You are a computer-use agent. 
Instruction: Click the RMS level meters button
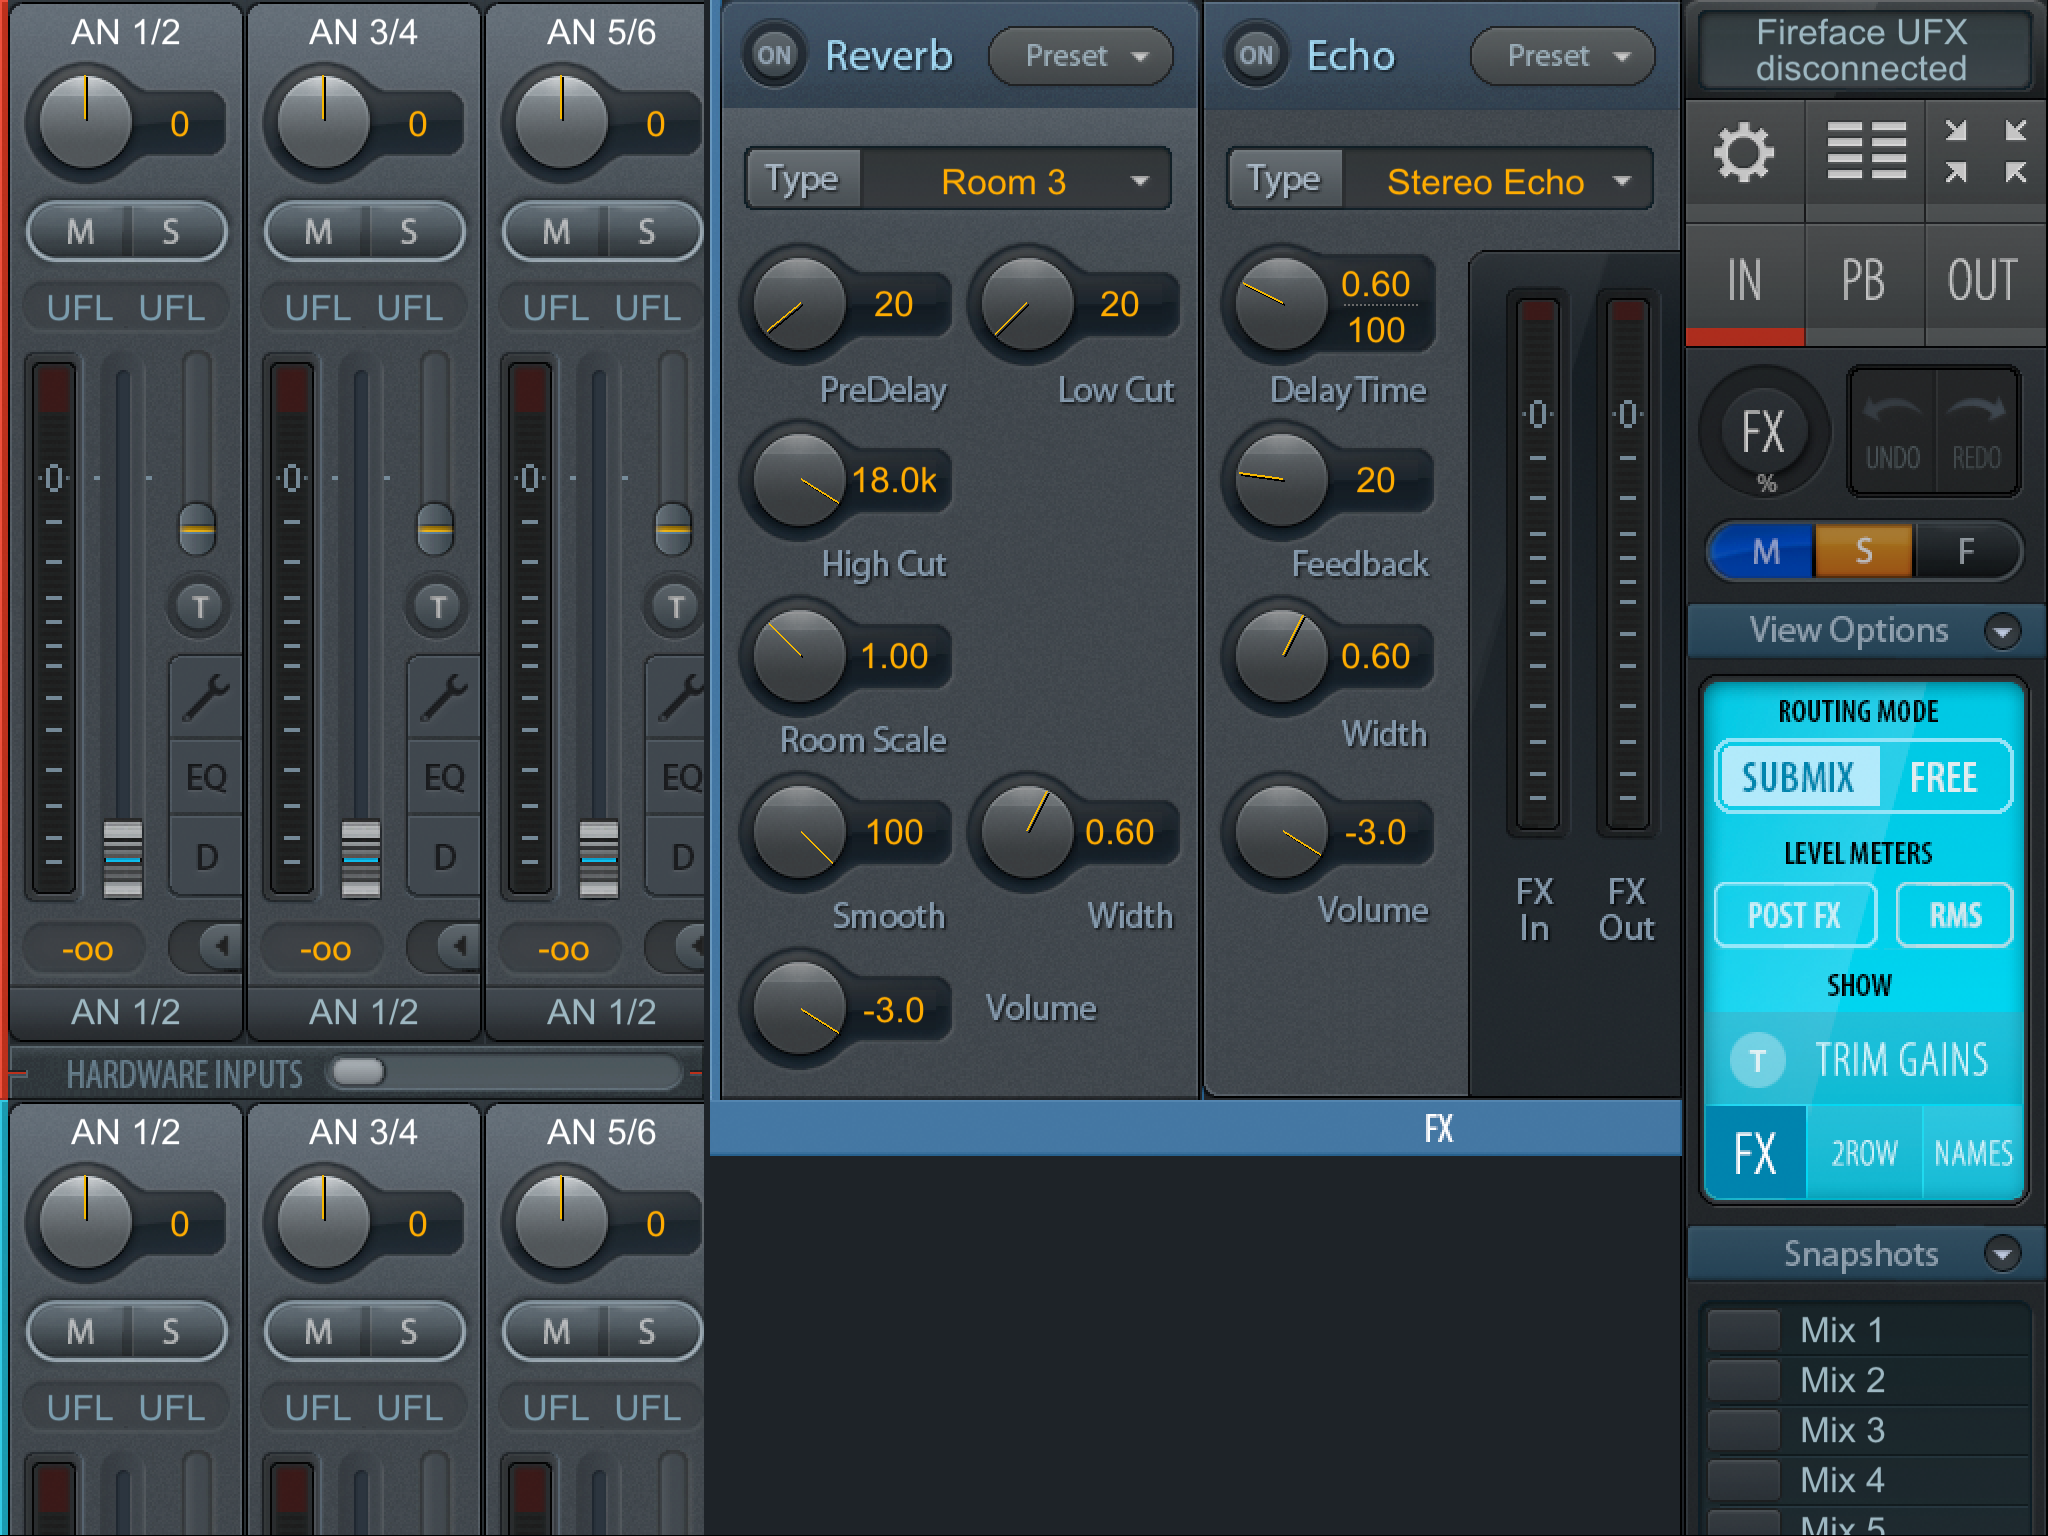(1954, 915)
